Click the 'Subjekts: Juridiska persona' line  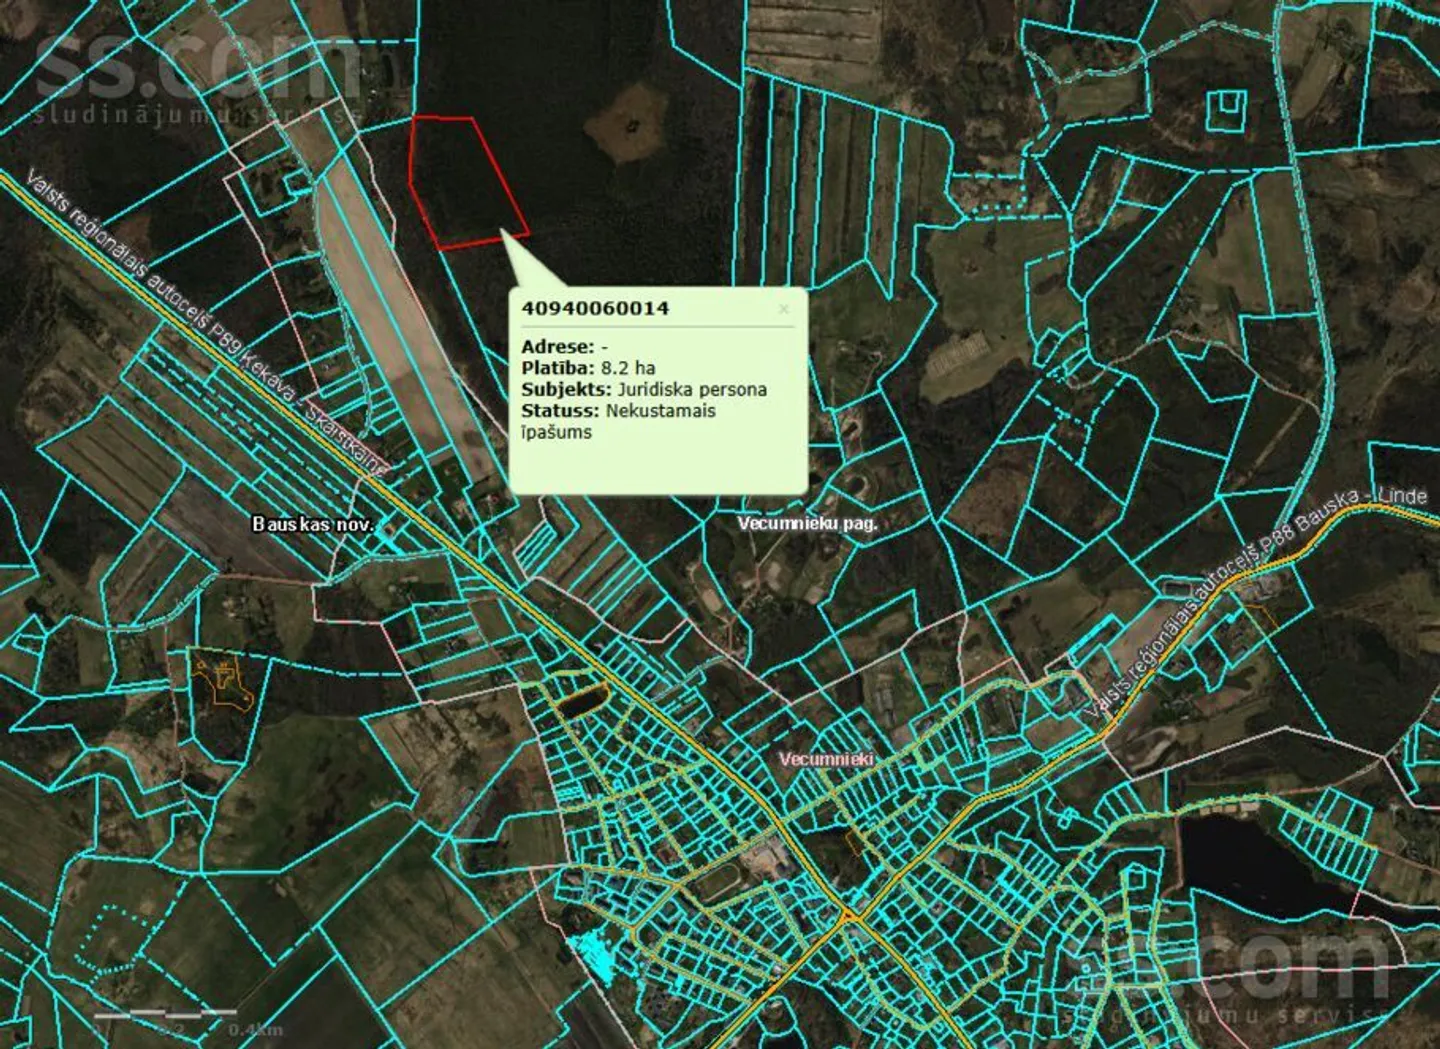(x=644, y=390)
